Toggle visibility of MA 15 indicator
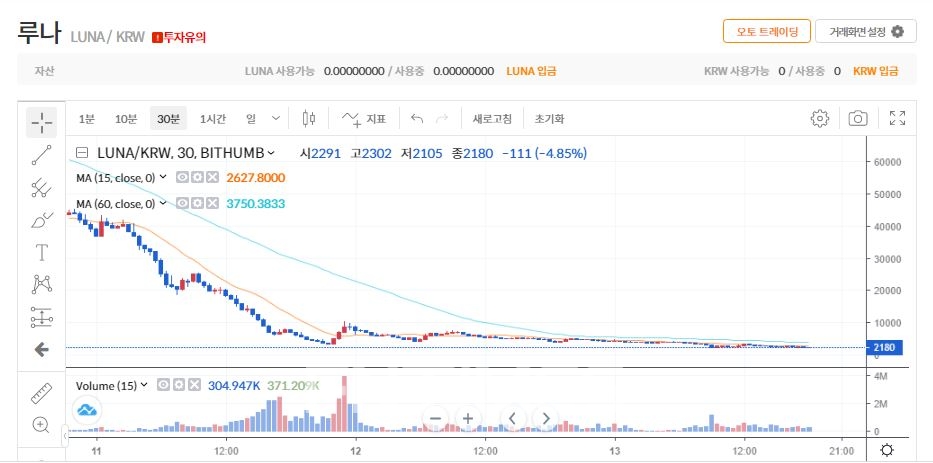 point(183,178)
